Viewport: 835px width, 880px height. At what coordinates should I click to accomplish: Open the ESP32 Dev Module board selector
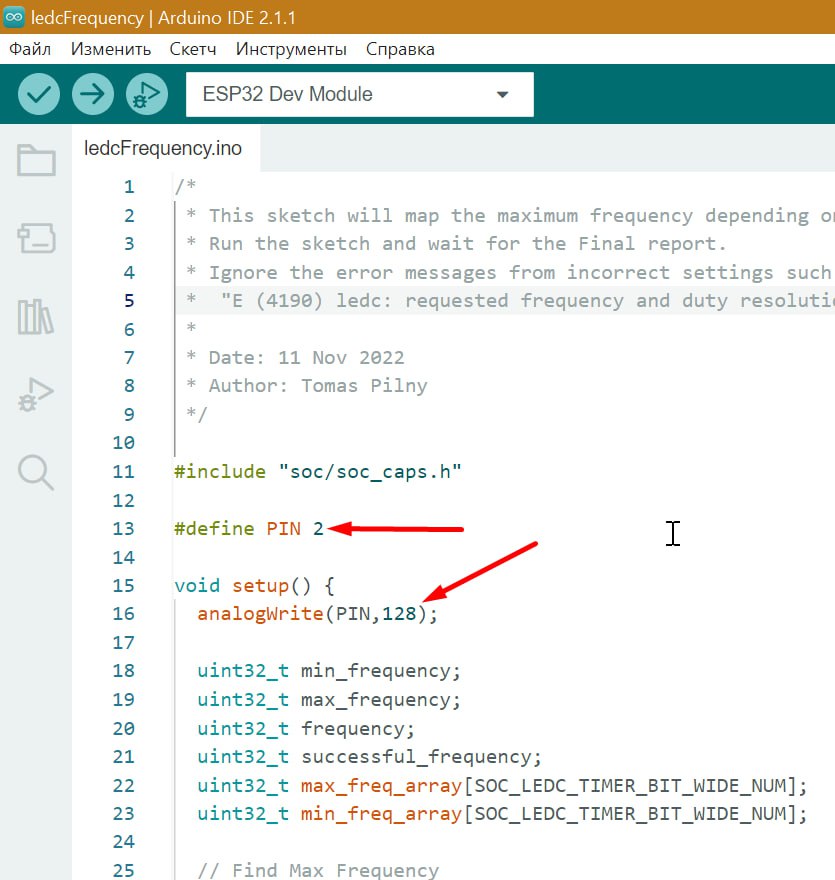tap(360, 94)
